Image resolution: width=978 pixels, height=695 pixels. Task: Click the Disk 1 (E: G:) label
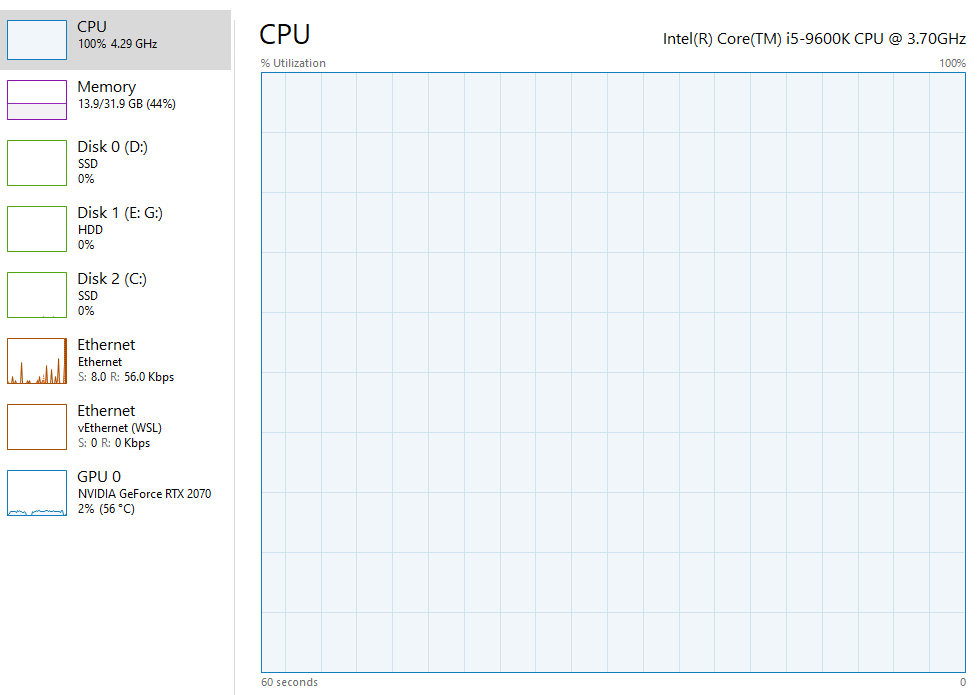(x=120, y=213)
